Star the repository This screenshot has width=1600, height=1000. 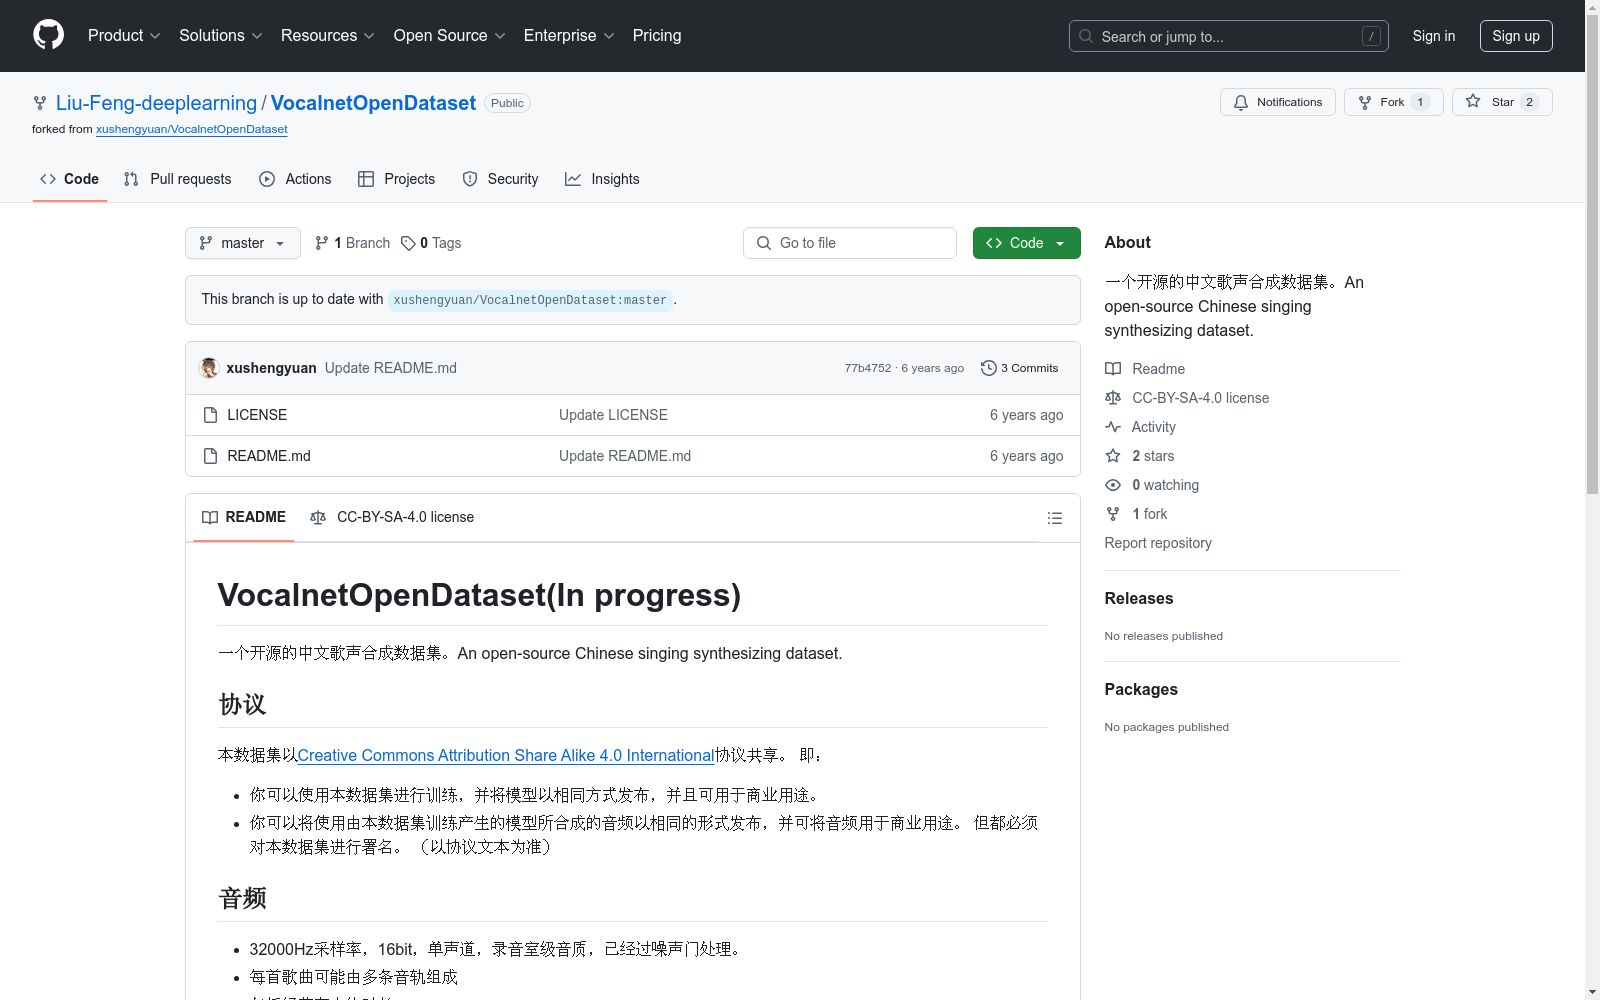point(1502,102)
